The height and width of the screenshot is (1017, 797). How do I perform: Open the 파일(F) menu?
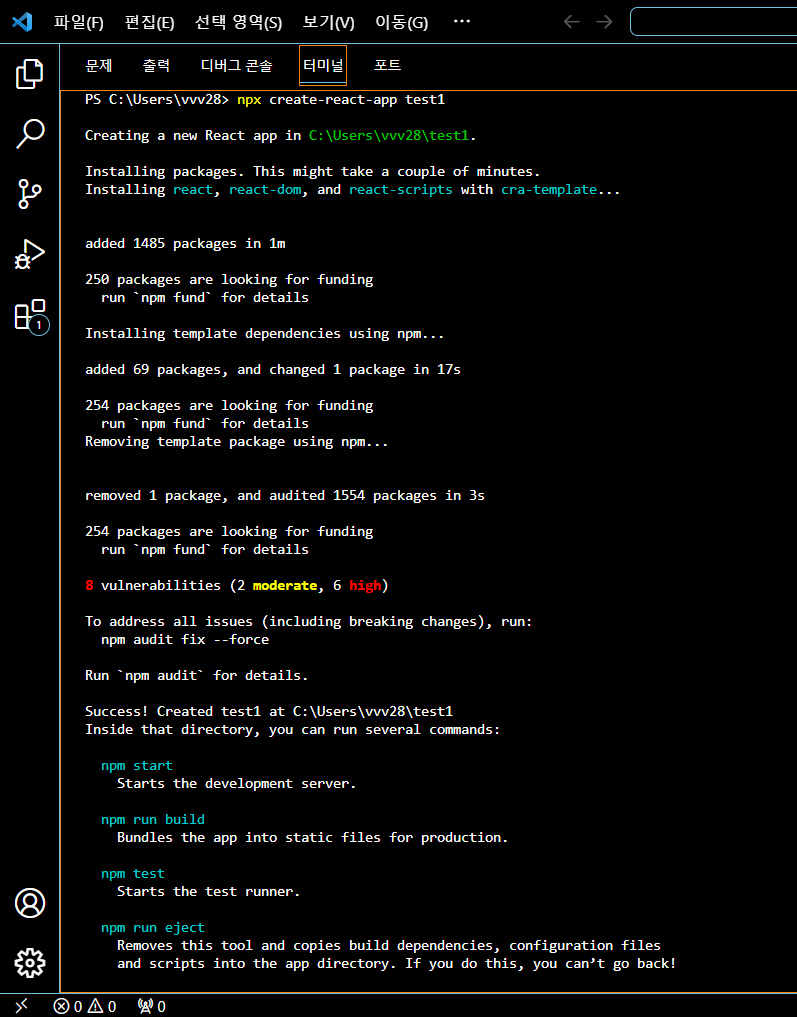78,22
